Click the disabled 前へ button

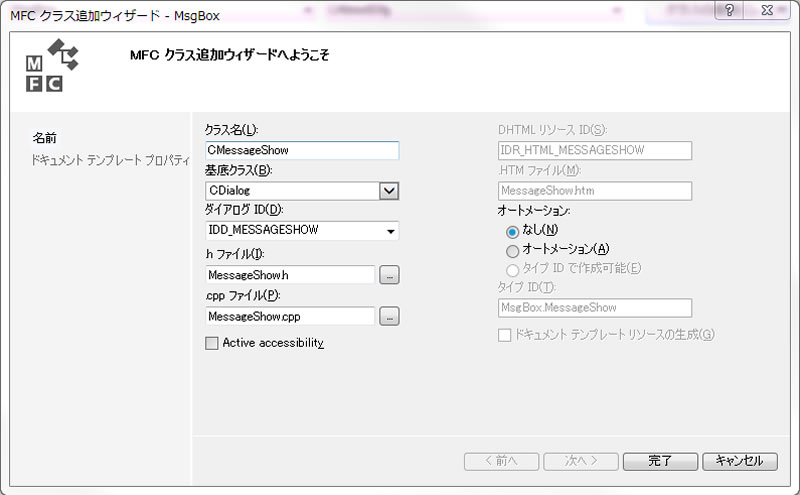coord(502,461)
